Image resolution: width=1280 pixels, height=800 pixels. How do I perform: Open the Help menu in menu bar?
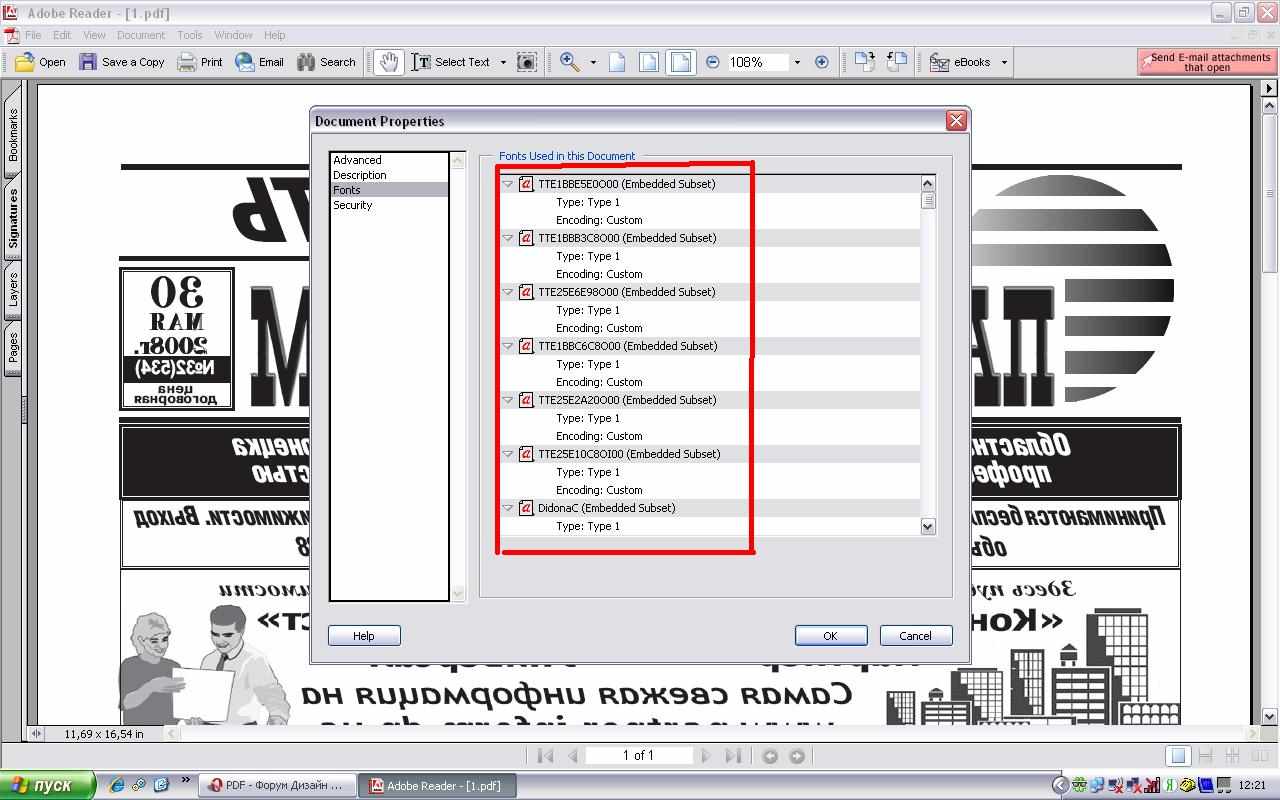click(274, 35)
